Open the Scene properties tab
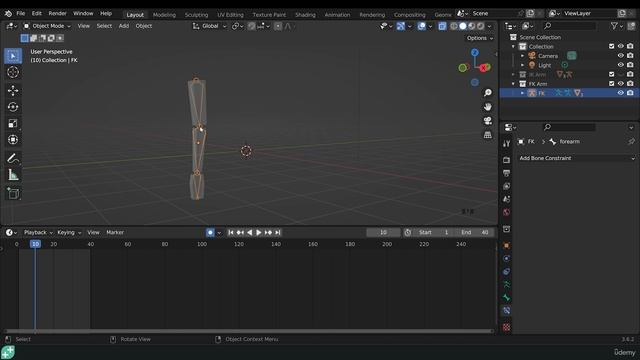Screen dimensions: 640x360 pos(507,199)
